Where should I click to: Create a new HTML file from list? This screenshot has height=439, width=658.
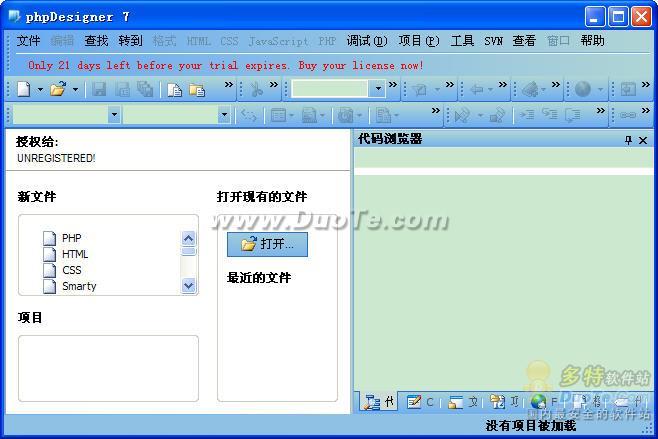66,254
